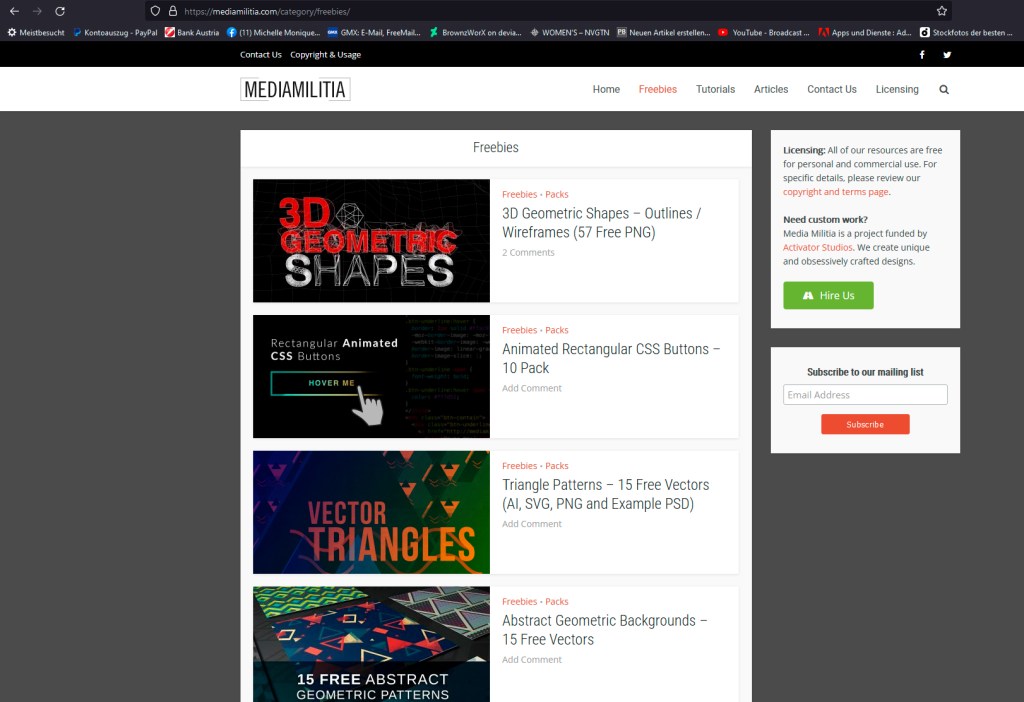Go to the Articles menu item
The image size is (1024, 702).
[x=771, y=89]
